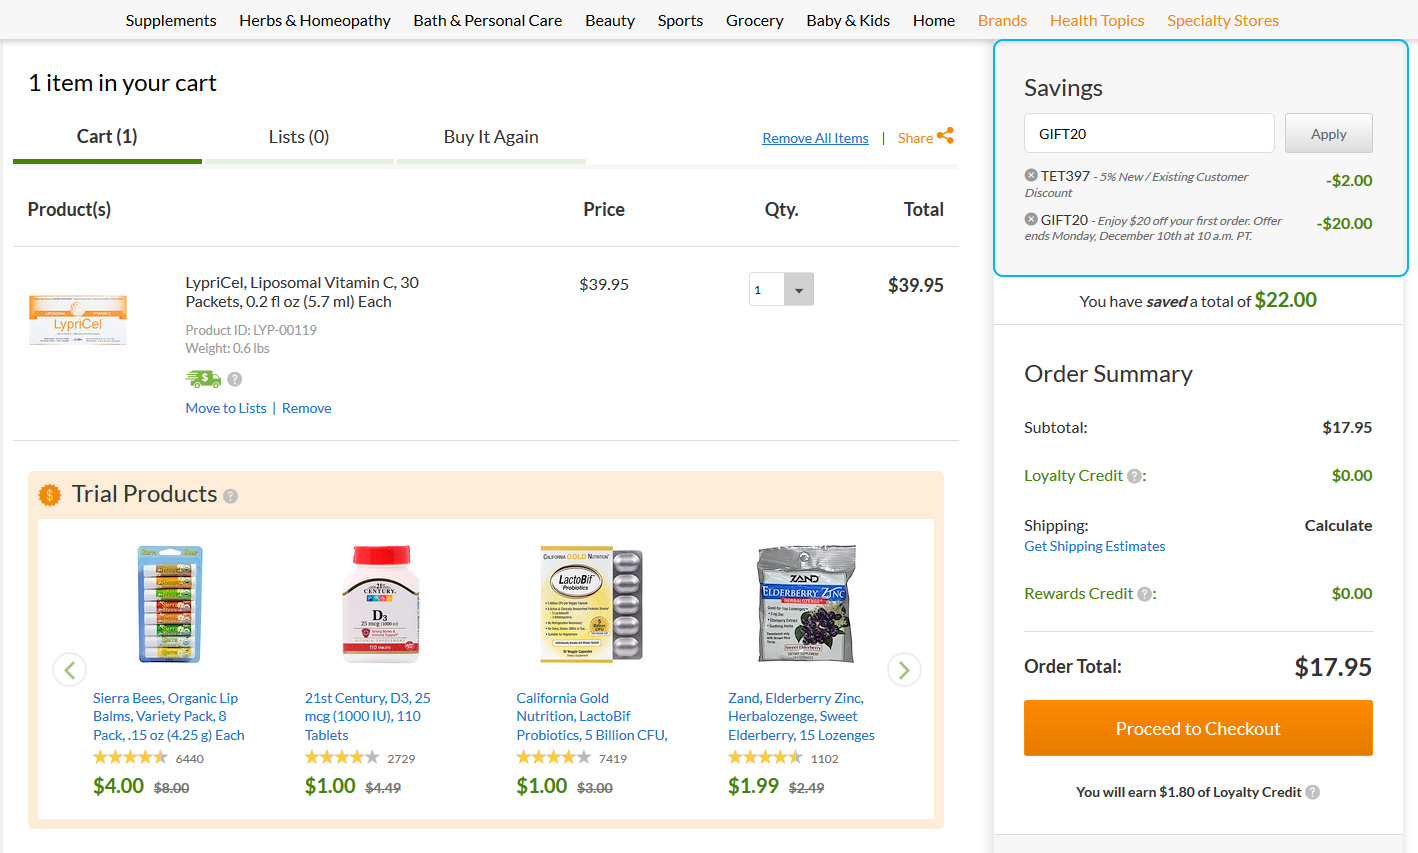
Task: Click Rewards Credit help question mark
Action: click(1144, 594)
